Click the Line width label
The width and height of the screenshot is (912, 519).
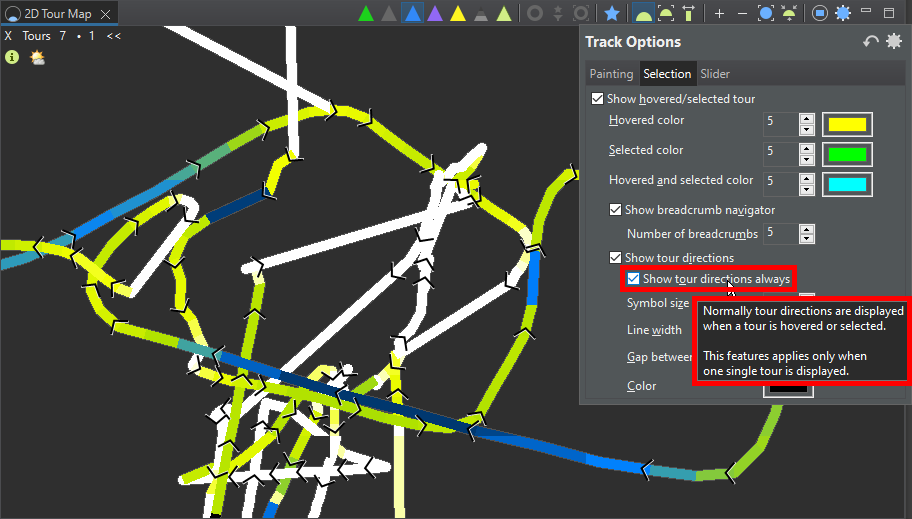(654, 329)
